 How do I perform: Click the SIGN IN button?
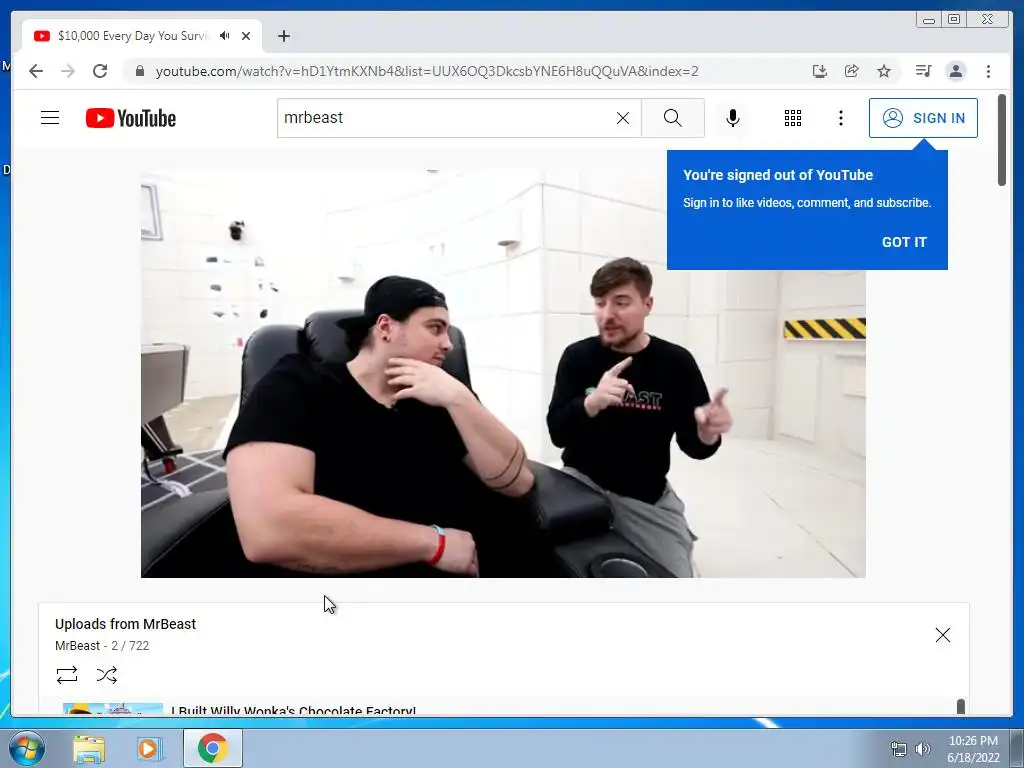coord(923,118)
